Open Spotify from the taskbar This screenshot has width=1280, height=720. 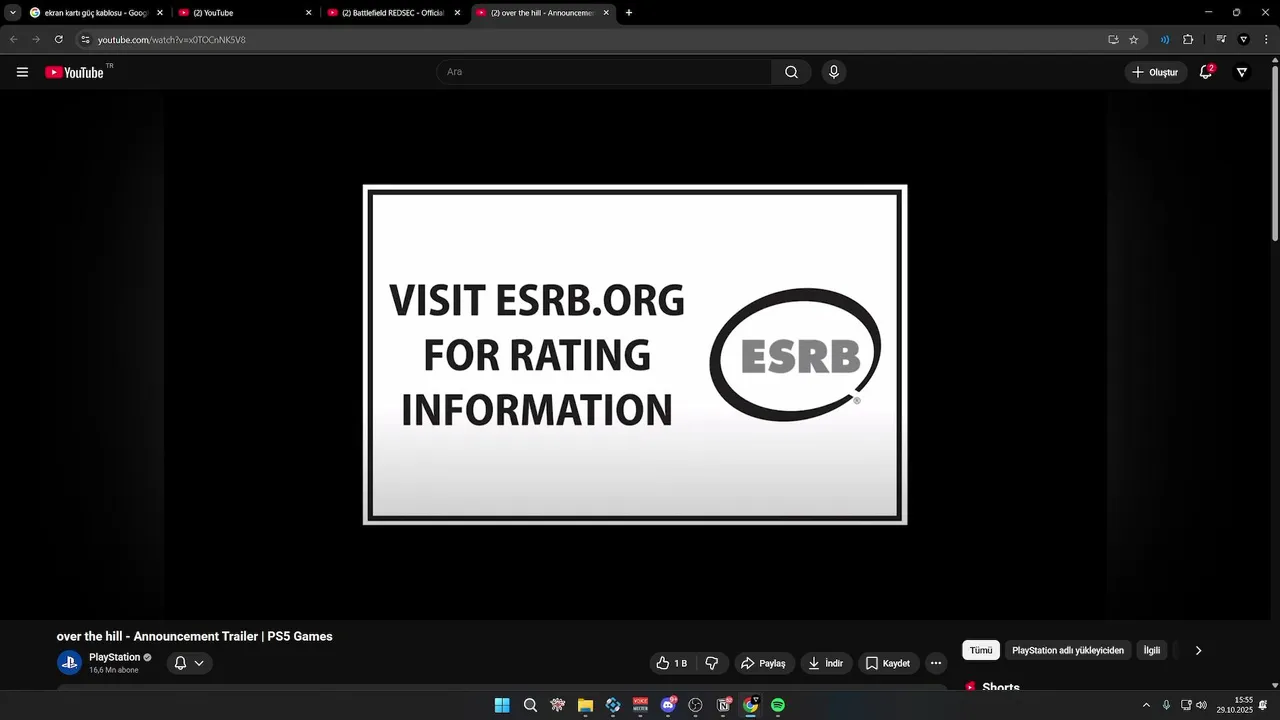click(778, 705)
